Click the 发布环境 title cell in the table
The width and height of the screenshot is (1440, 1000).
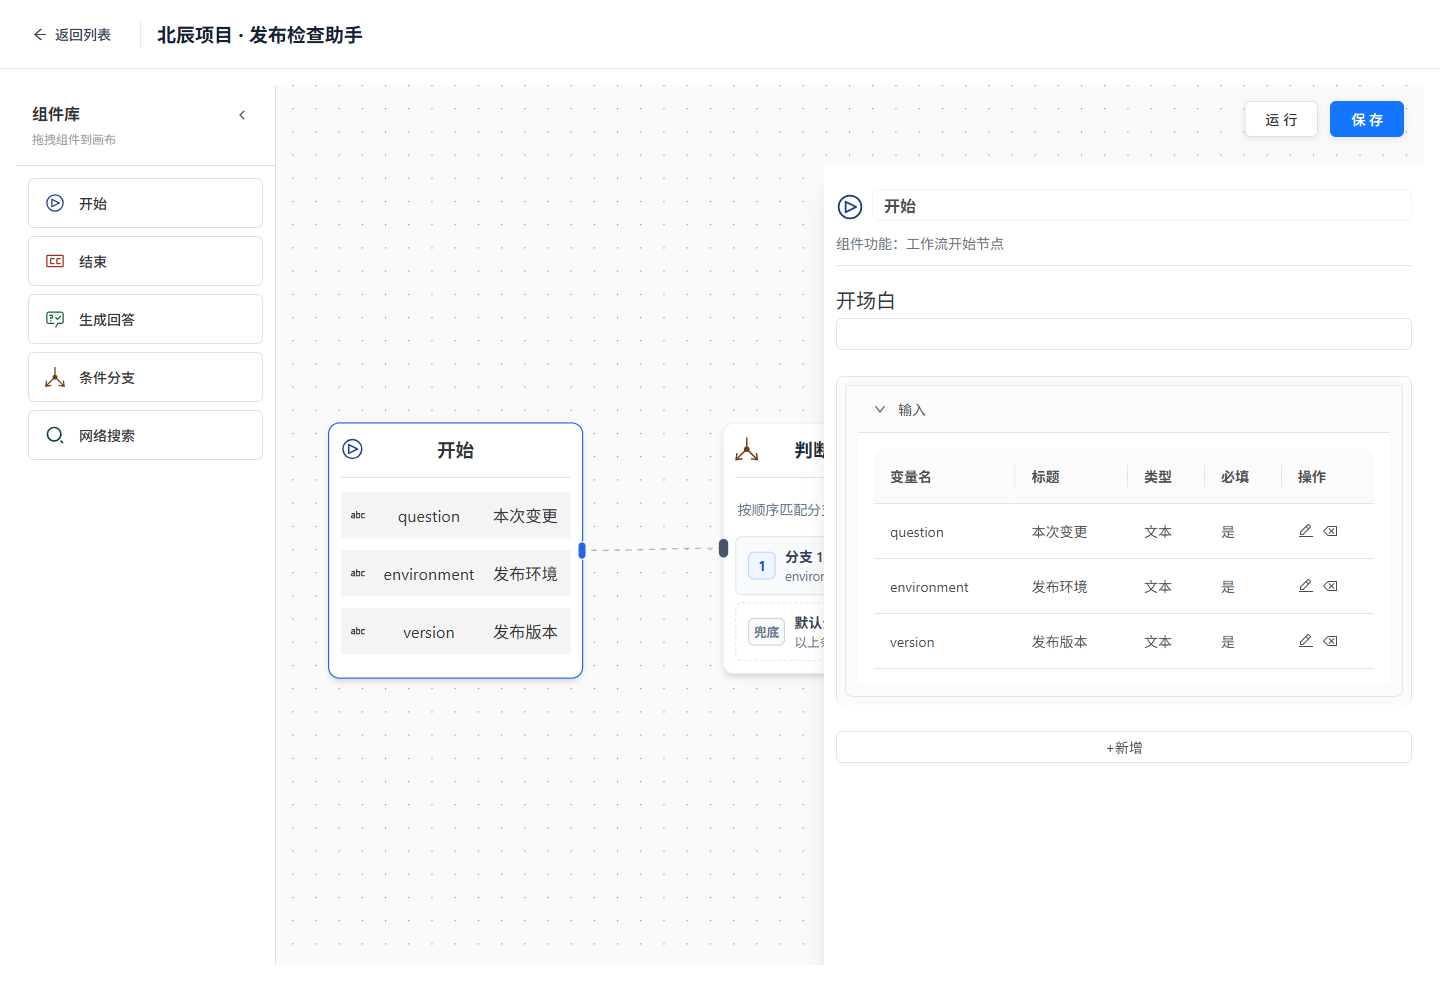1060,587
